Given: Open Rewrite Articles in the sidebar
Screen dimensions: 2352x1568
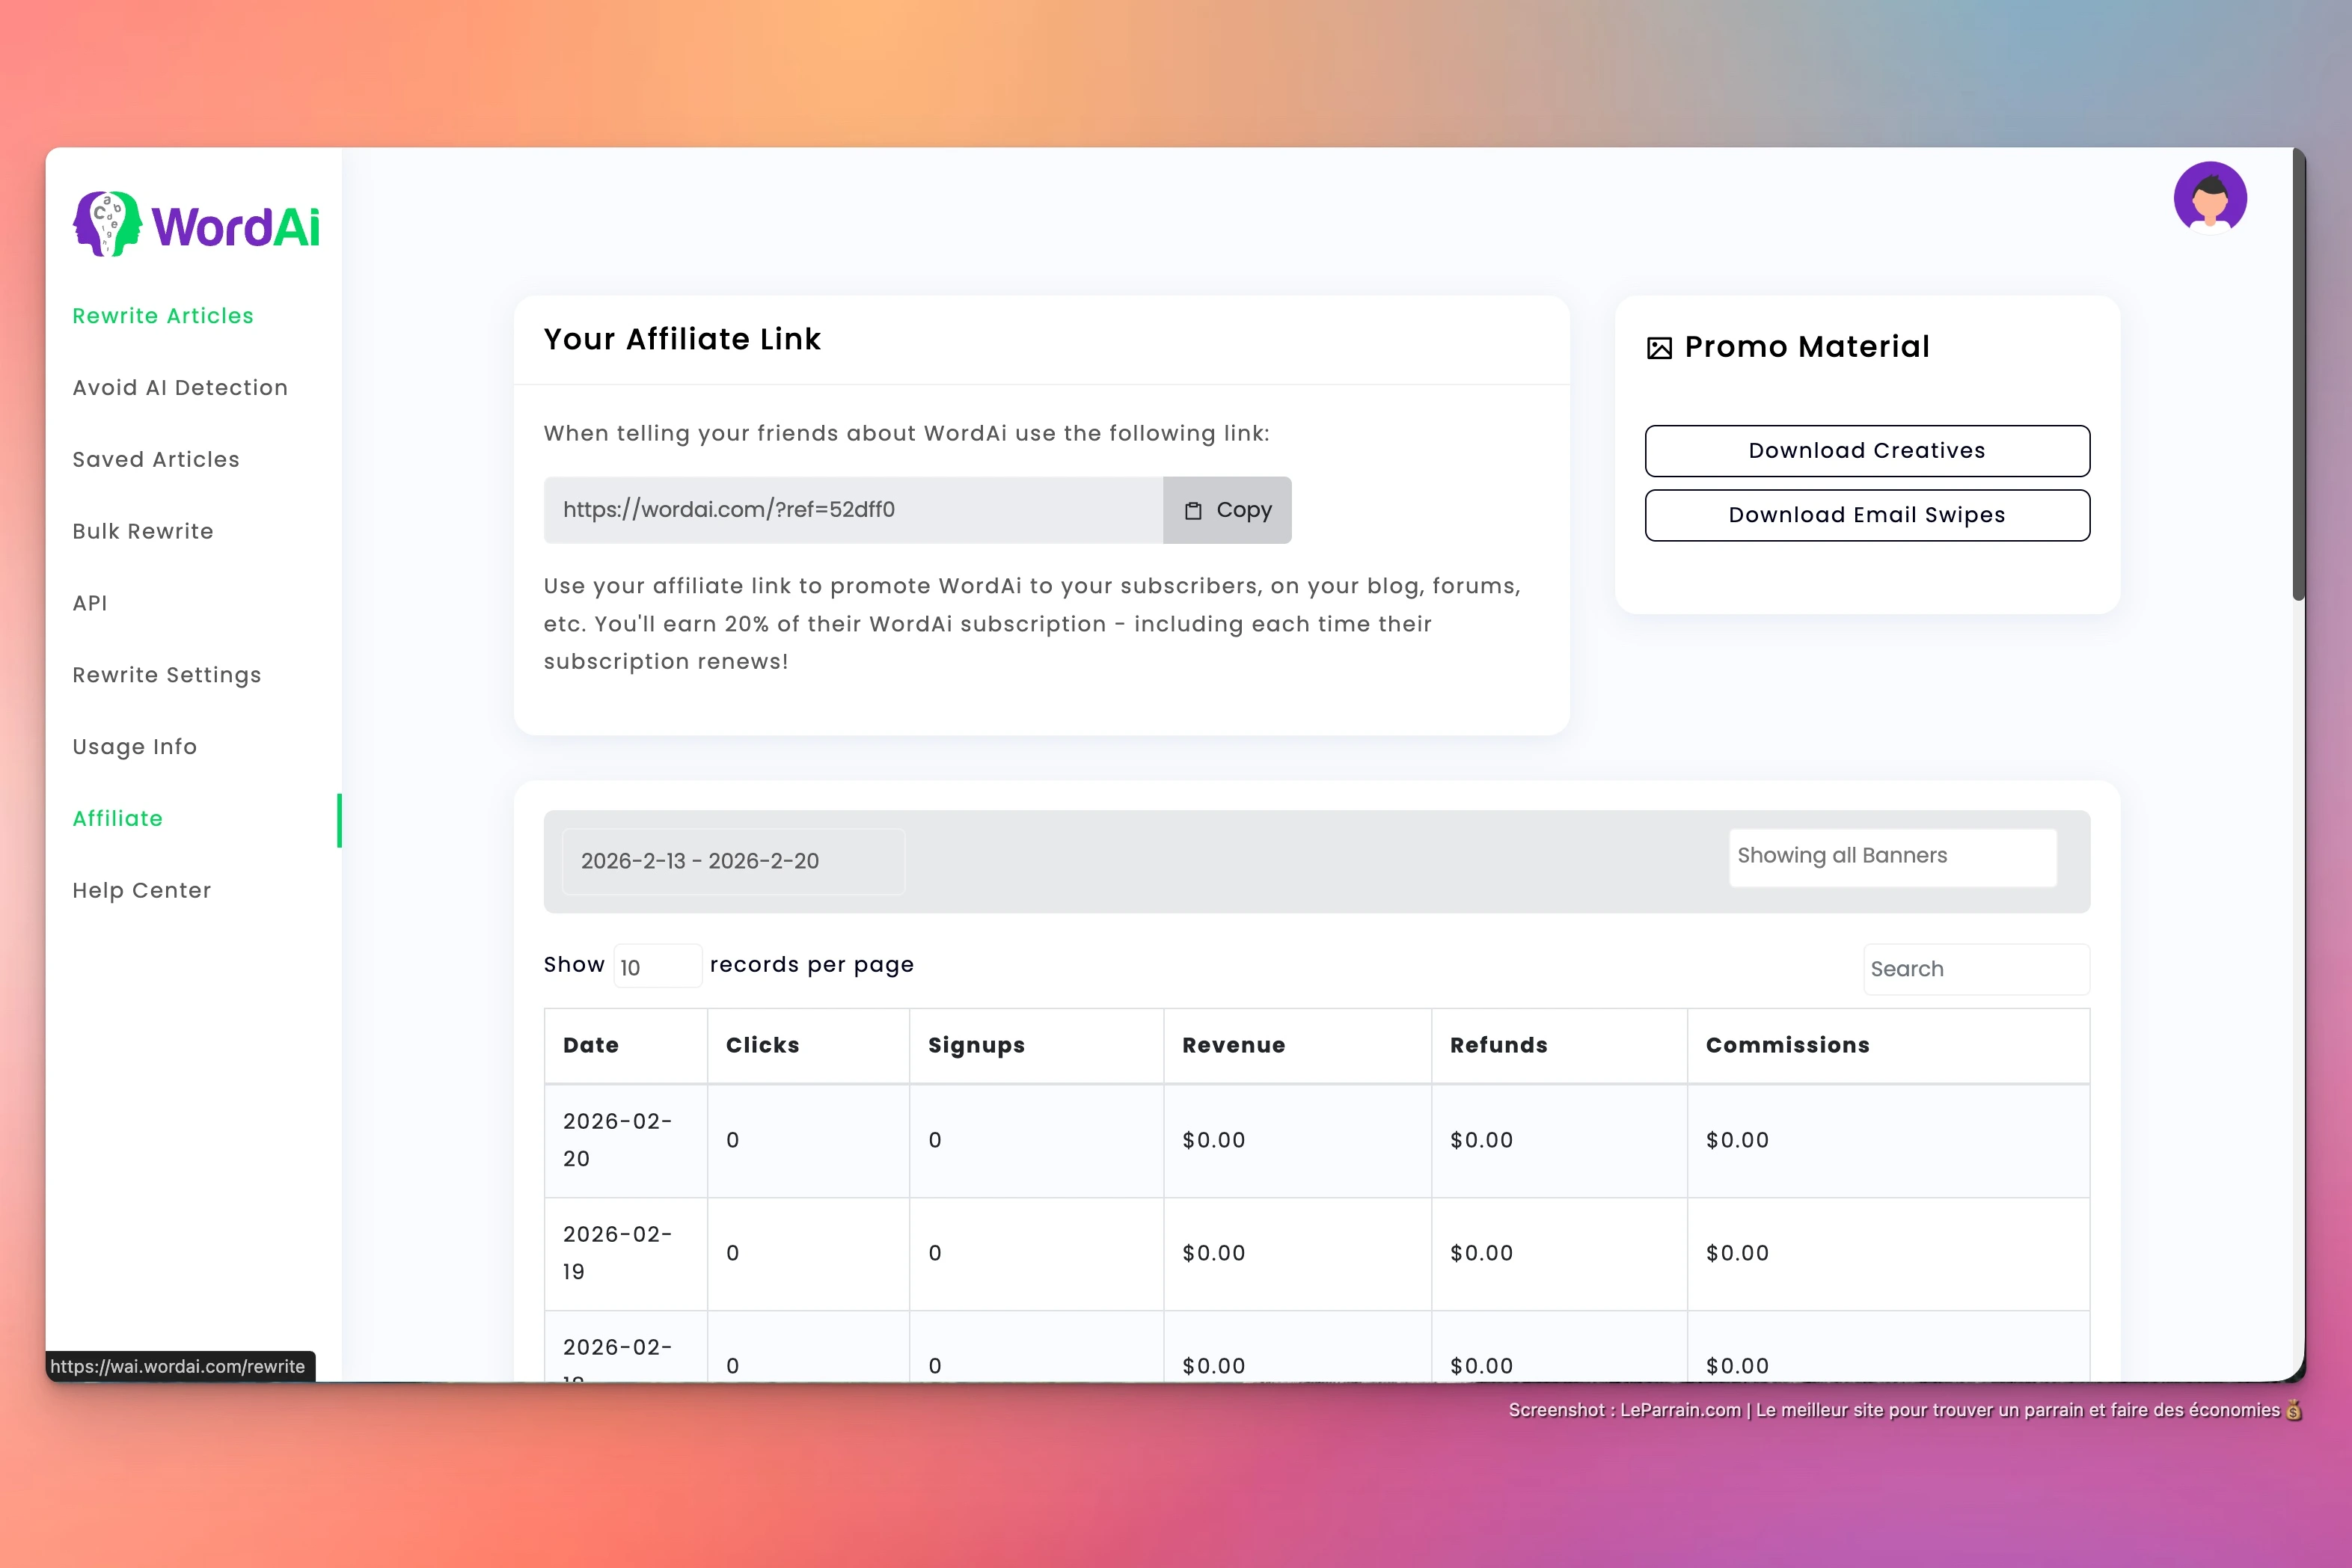Looking at the screenshot, I should tap(163, 316).
